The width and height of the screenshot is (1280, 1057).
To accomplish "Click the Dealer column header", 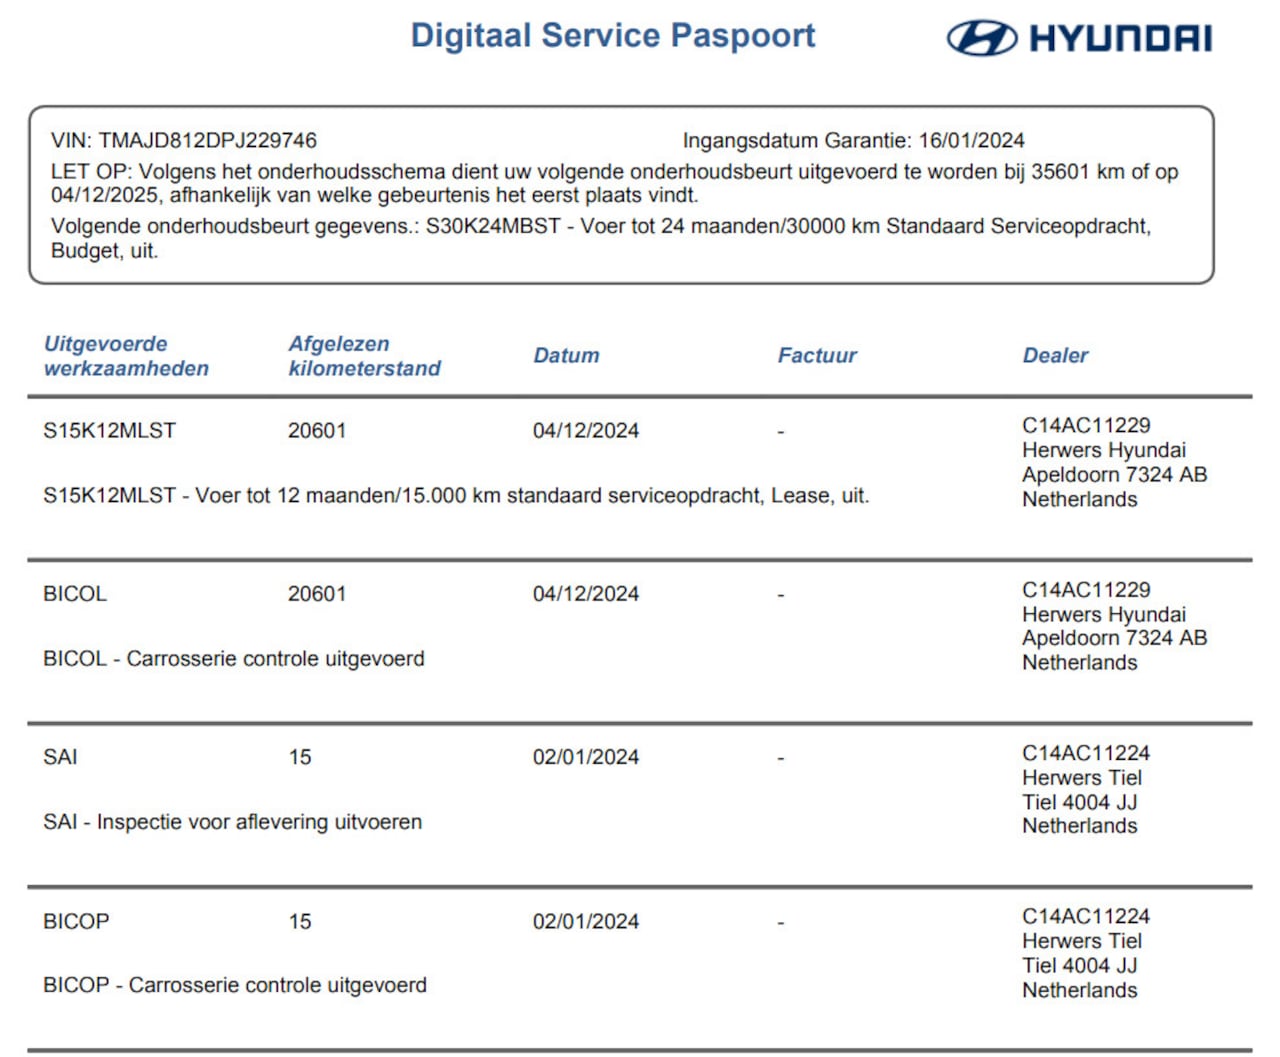I will [x=1055, y=356].
